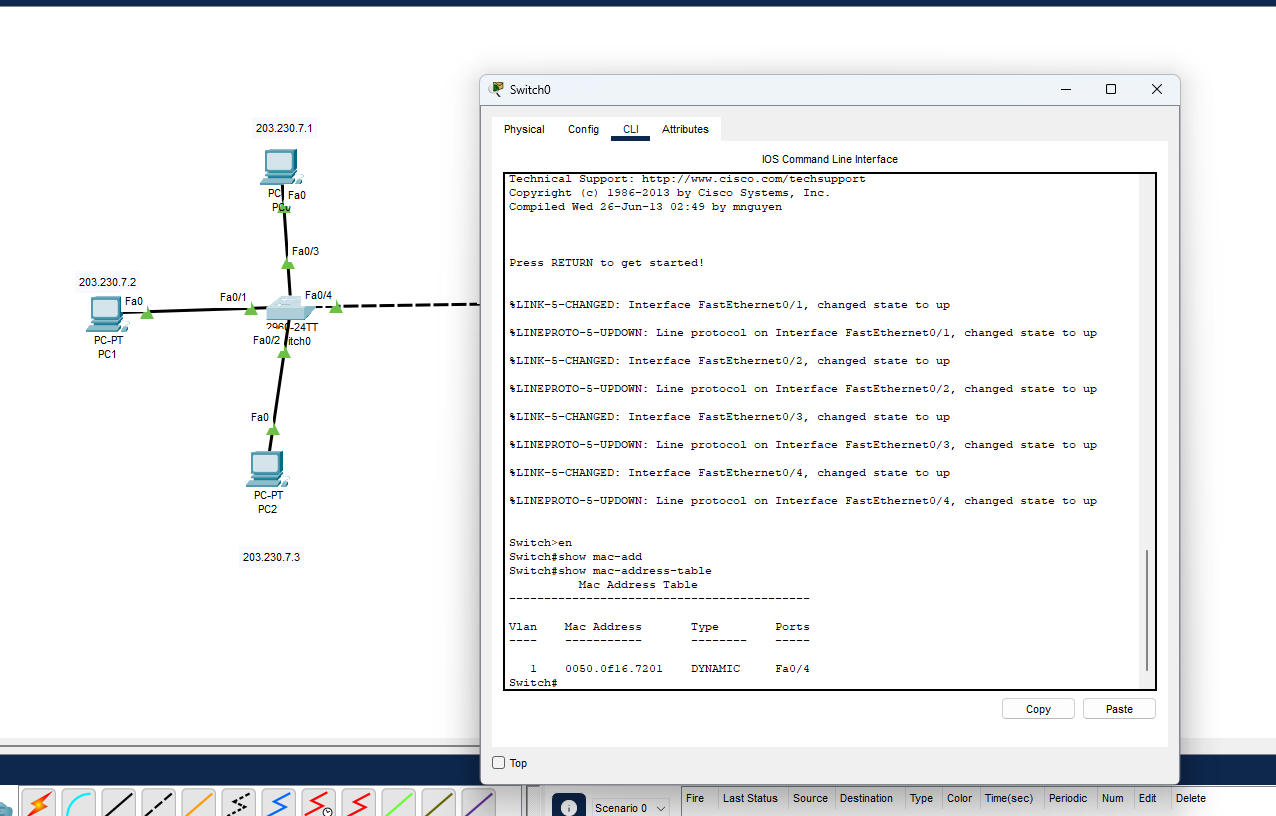Choose the dashed black copper cross-over cable
This screenshot has height=816, width=1276.
[158, 803]
